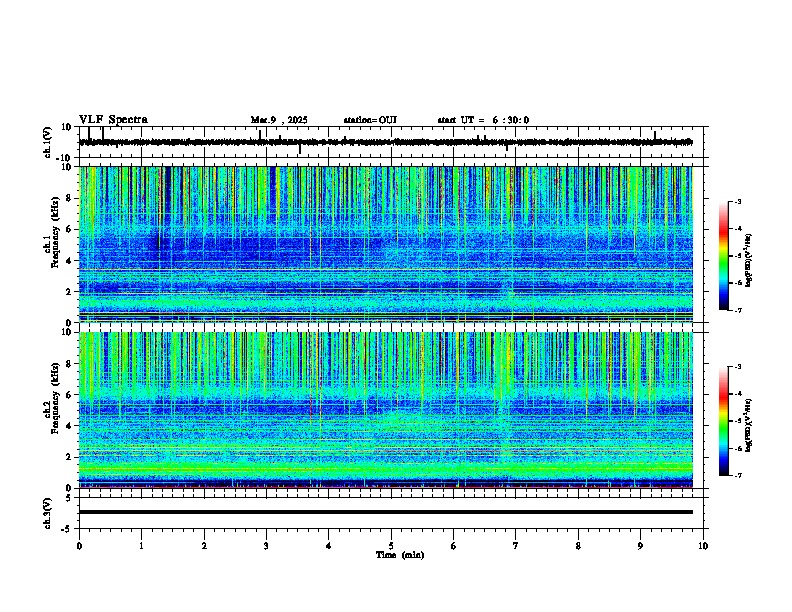The width and height of the screenshot is (792, 612).
Task: Click the '-3' tick on ch.2 colorbar
Action: pyautogui.click(x=738, y=367)
